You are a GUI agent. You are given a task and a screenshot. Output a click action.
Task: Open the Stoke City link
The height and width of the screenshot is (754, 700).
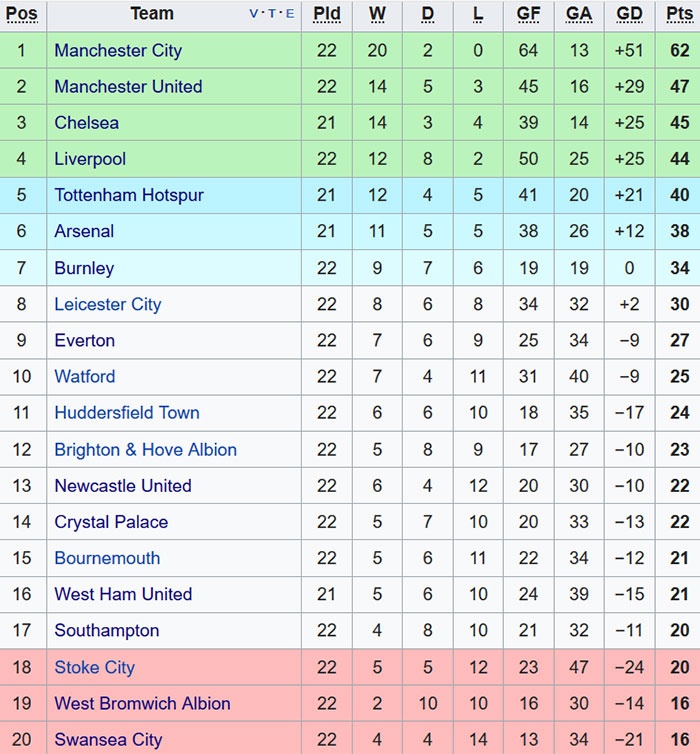pyautogui.click(x=94, y=667)
